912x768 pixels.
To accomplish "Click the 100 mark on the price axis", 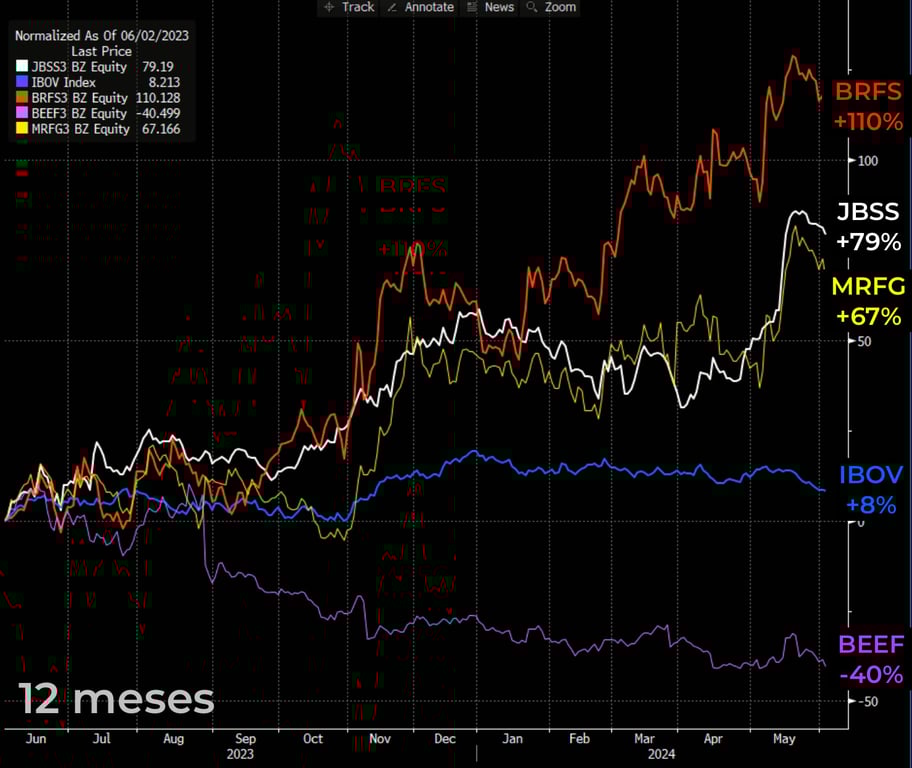I will [x=868, y=161].
